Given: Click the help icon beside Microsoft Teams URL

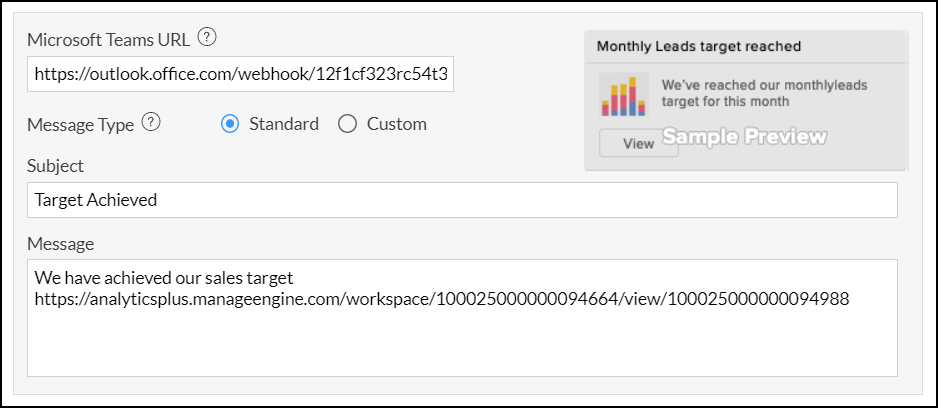Looking at the screenshot, I should pyautogui.click(x=206, y=39).
